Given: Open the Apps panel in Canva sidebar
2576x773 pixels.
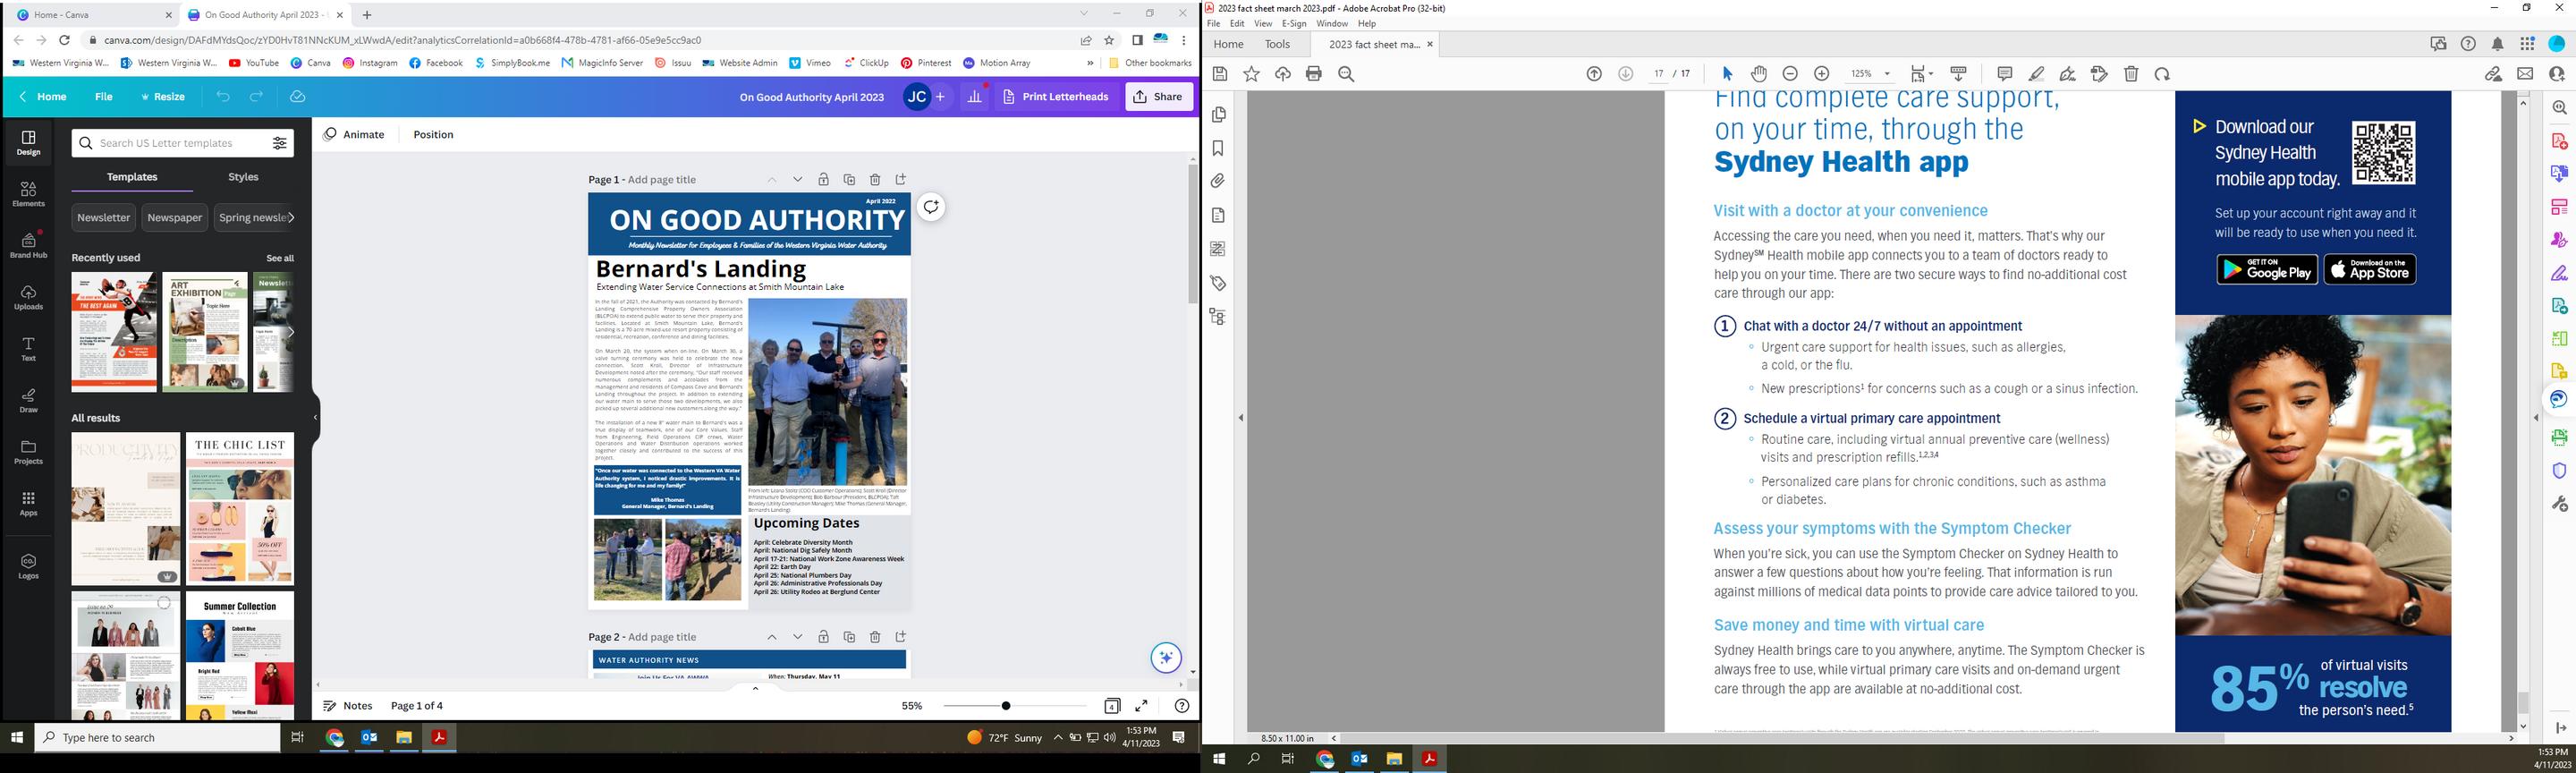Looking at the screenshot, I should [x=28, y=503].
